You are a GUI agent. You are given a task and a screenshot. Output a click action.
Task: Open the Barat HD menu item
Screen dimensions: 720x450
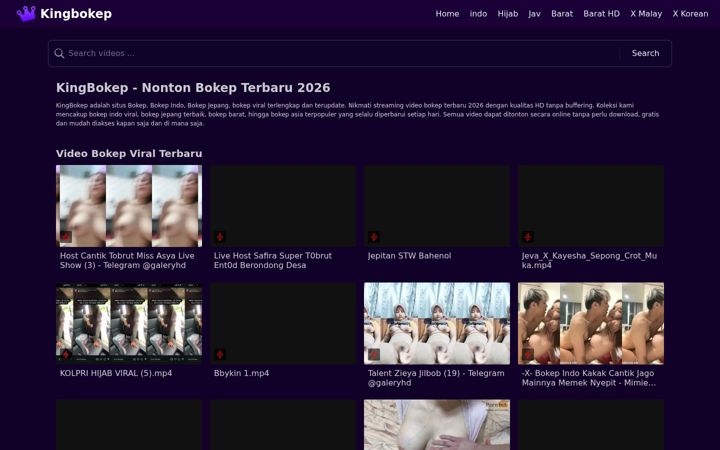(x=601, y=14)
